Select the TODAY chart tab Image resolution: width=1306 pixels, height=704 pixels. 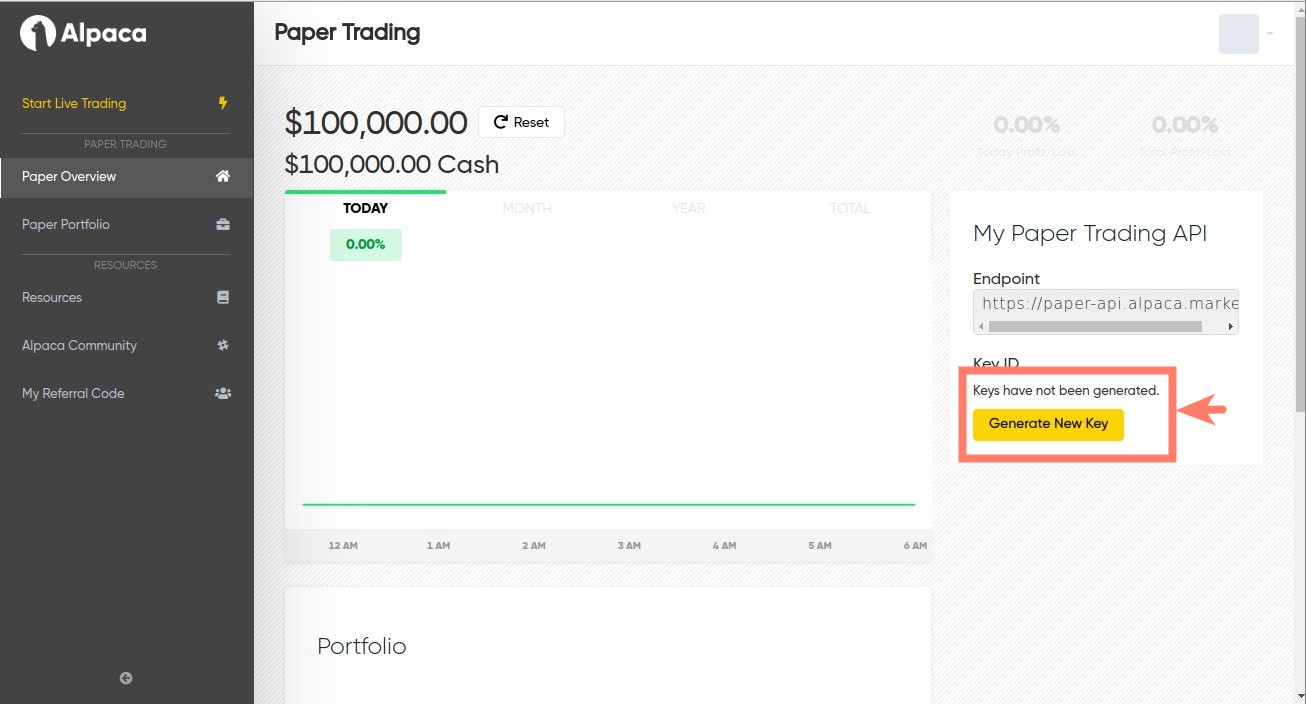click(x=365, y=208)
